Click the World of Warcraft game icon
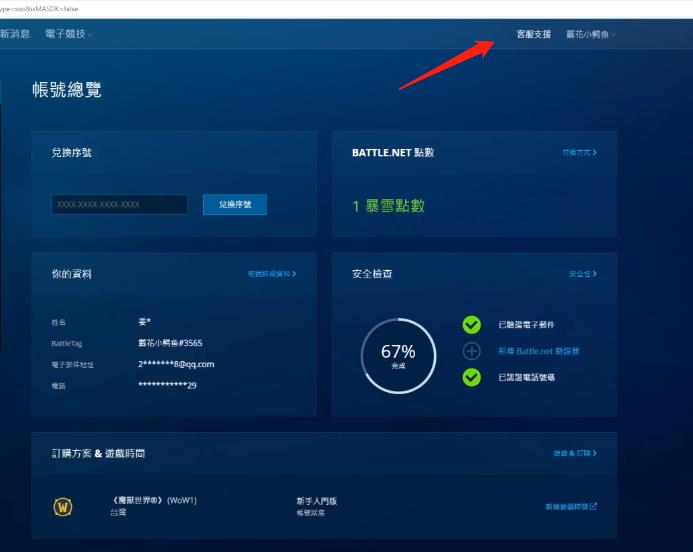Screen dimensions: 693x552 [63, 507]
